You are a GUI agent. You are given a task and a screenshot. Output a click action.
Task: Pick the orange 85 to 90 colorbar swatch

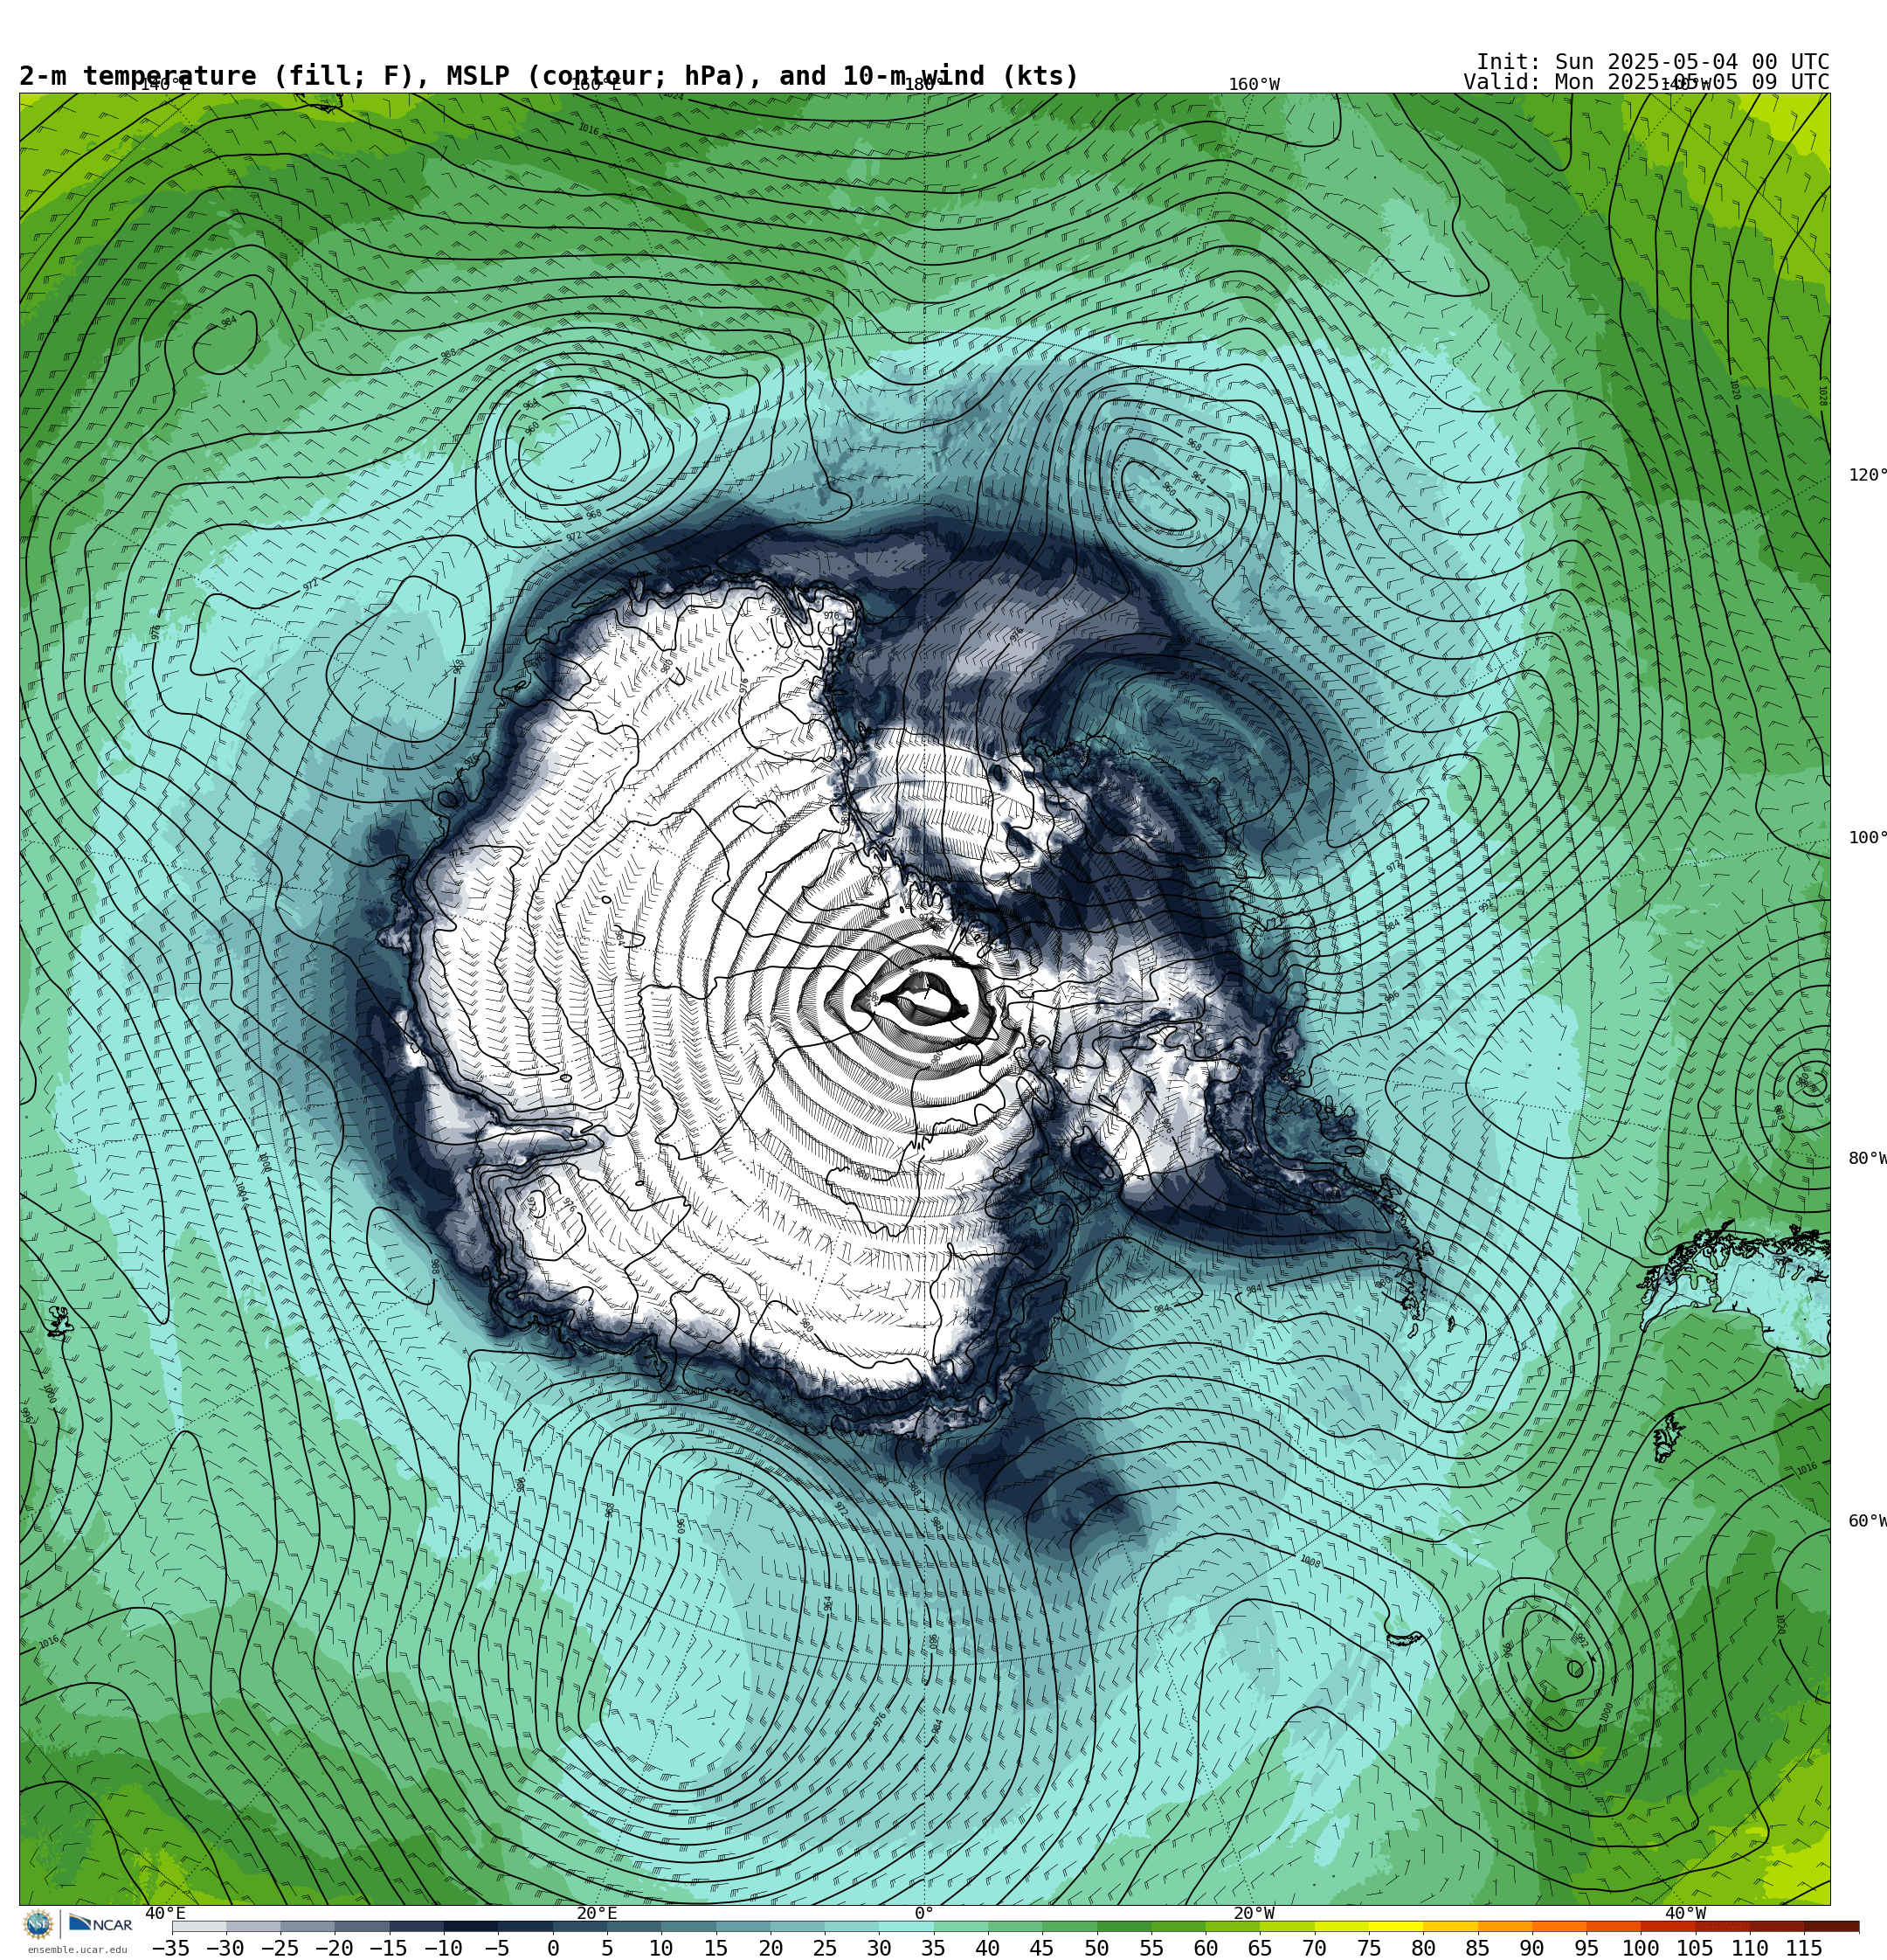(1504, 1926)
